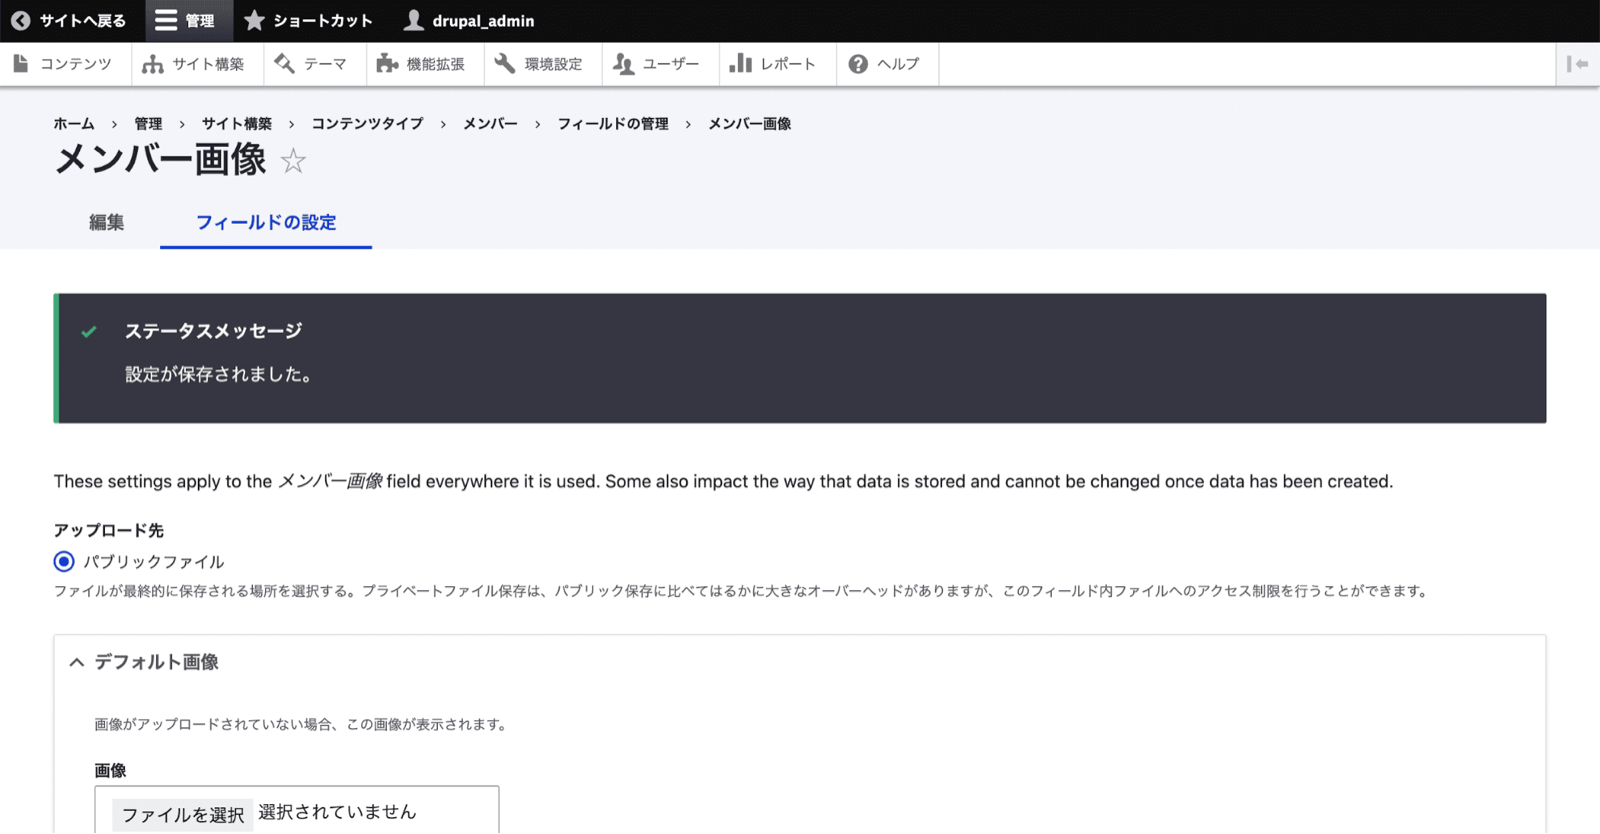Go to フィールドの管理 breadcrumb link
This screenshot has height=834, width=1600.
click(613, 124)
